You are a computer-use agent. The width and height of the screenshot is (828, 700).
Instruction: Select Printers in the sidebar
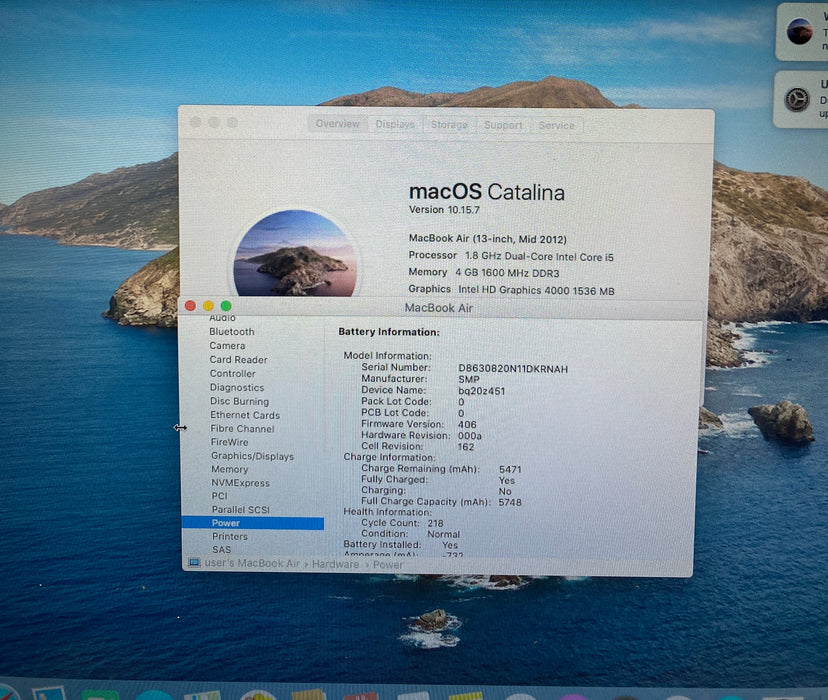point(230,536)
